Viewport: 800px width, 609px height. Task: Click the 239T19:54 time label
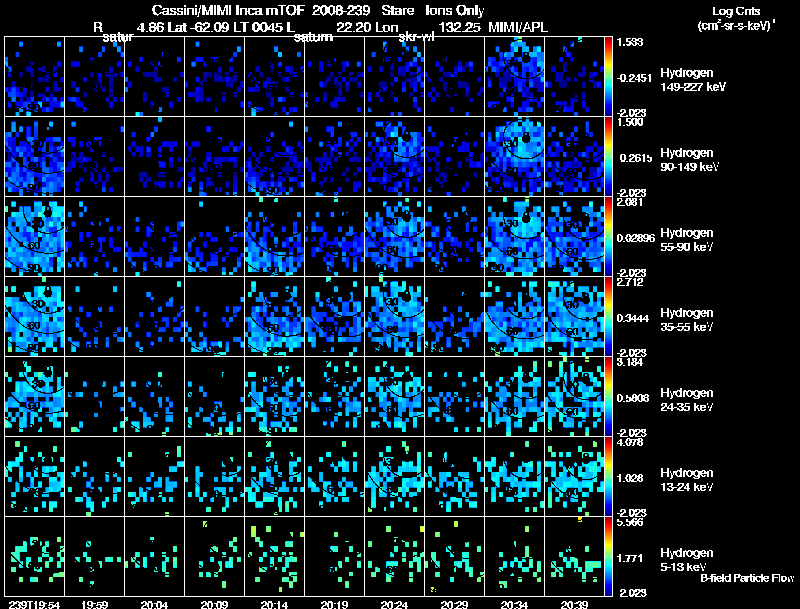coord(34,604)
